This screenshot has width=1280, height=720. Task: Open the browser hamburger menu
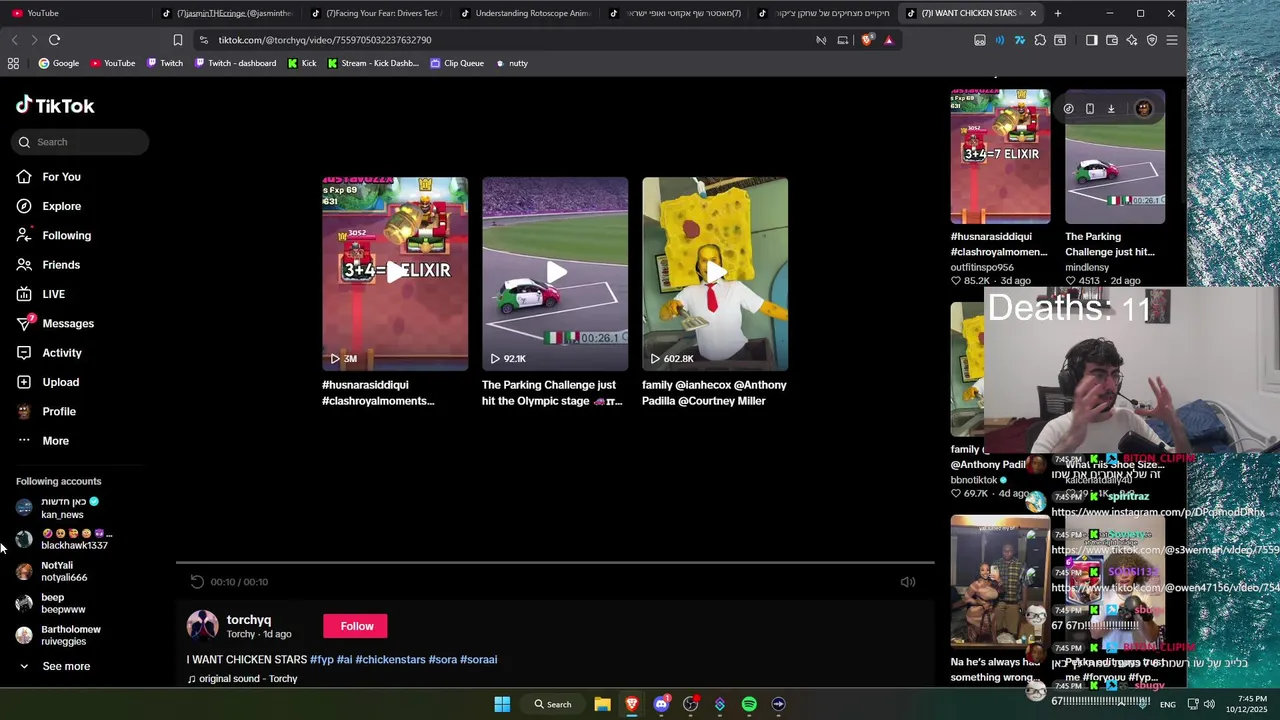1172,40
